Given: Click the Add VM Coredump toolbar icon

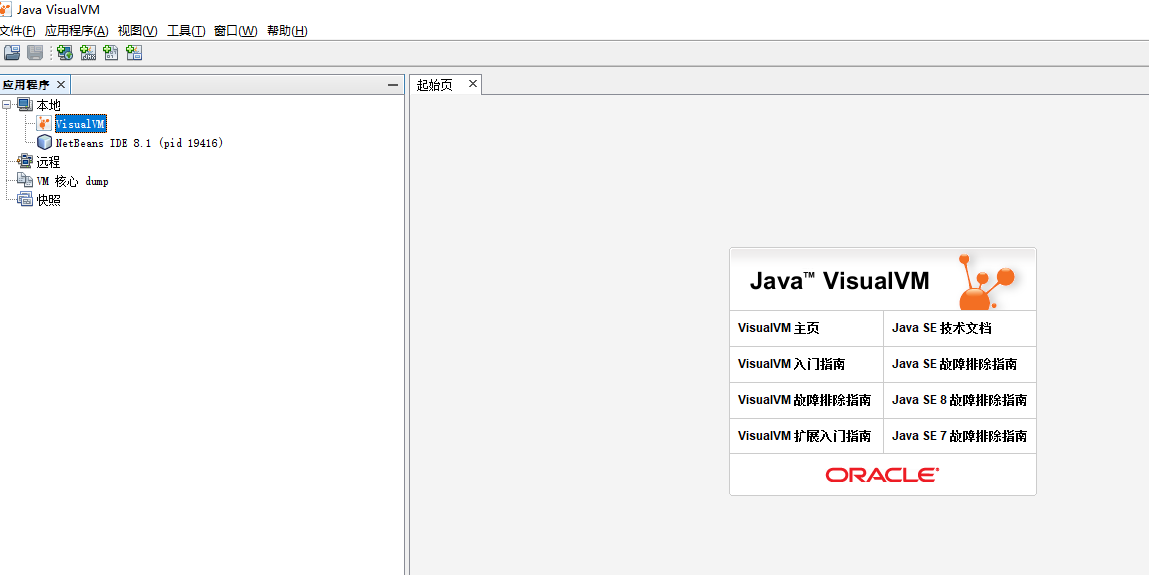Looking at the screenshot, I should click(x=111, y=53).
